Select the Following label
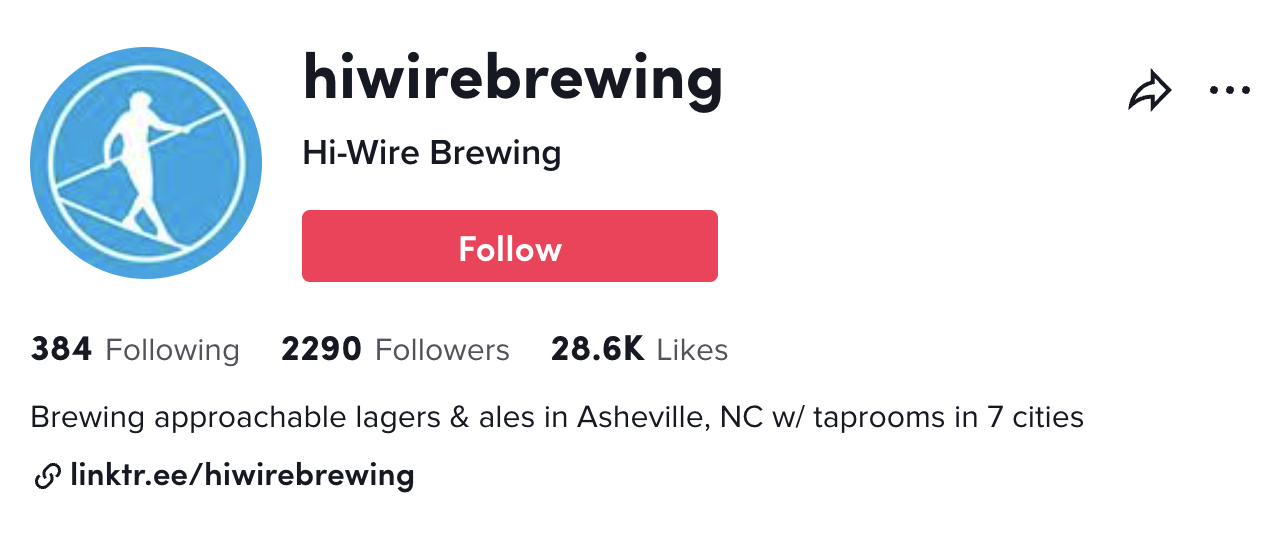Image resolution: width=1270 pixels, height=544 pixels. 172,351
